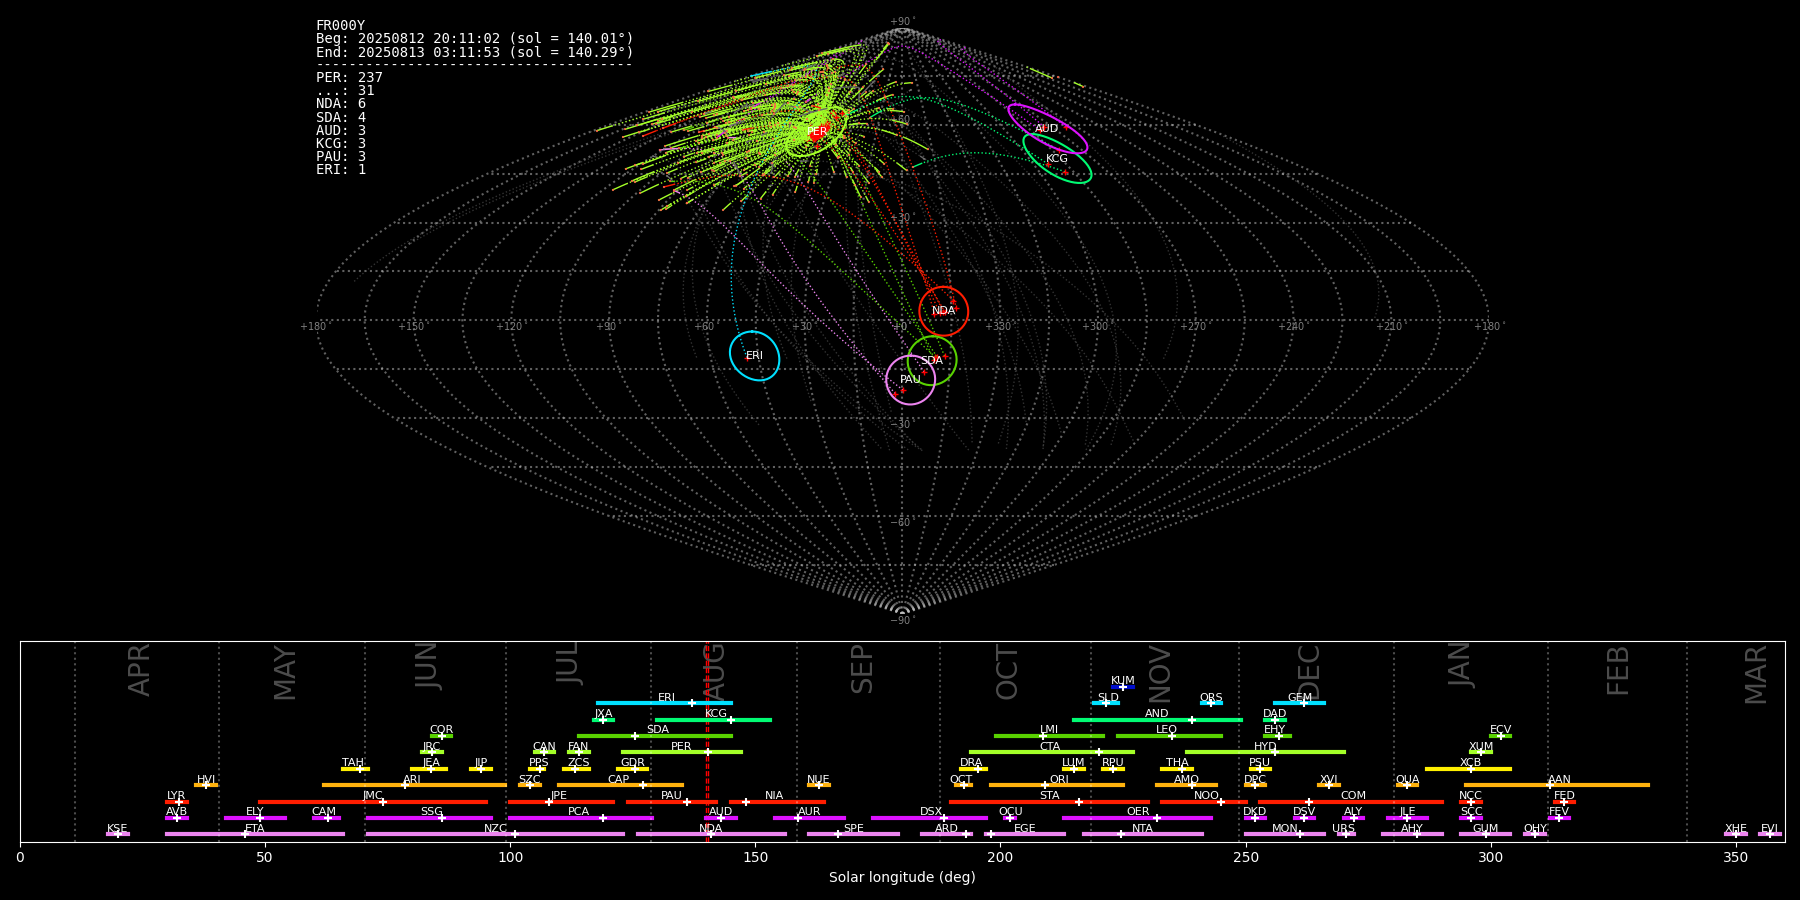Screen dimensions: 1800x900
Task: Click the CAP shower bar in timeline
Action: (x=620, y=785)
